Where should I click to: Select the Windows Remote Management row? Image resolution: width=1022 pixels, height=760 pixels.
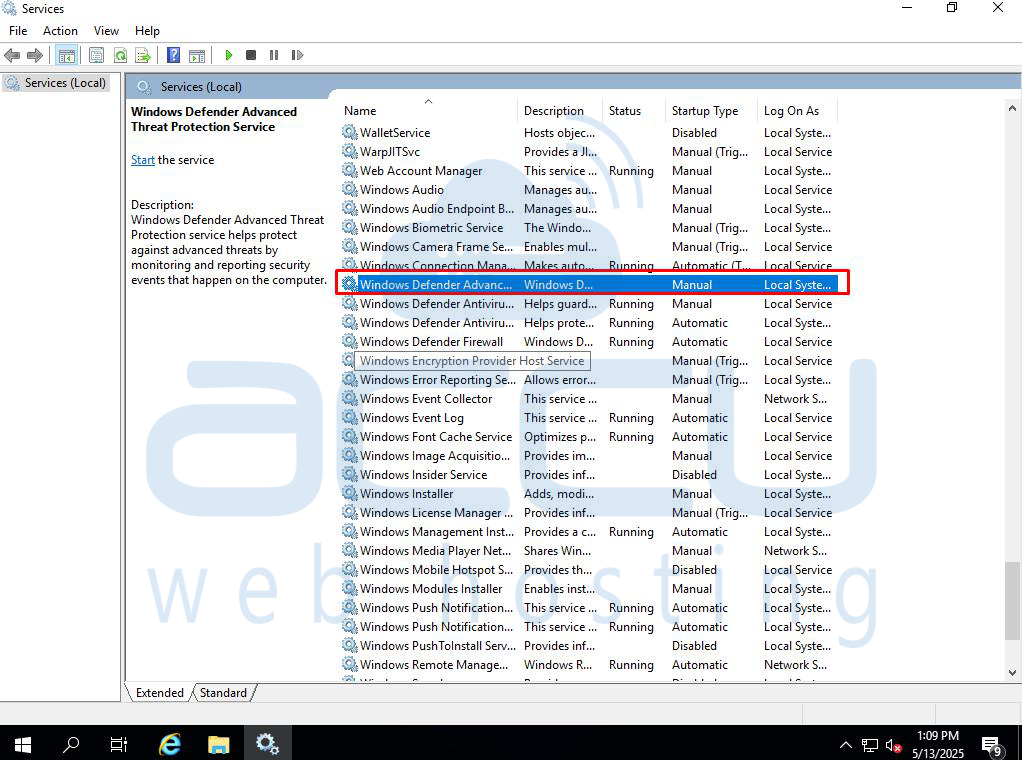[589, 665]
